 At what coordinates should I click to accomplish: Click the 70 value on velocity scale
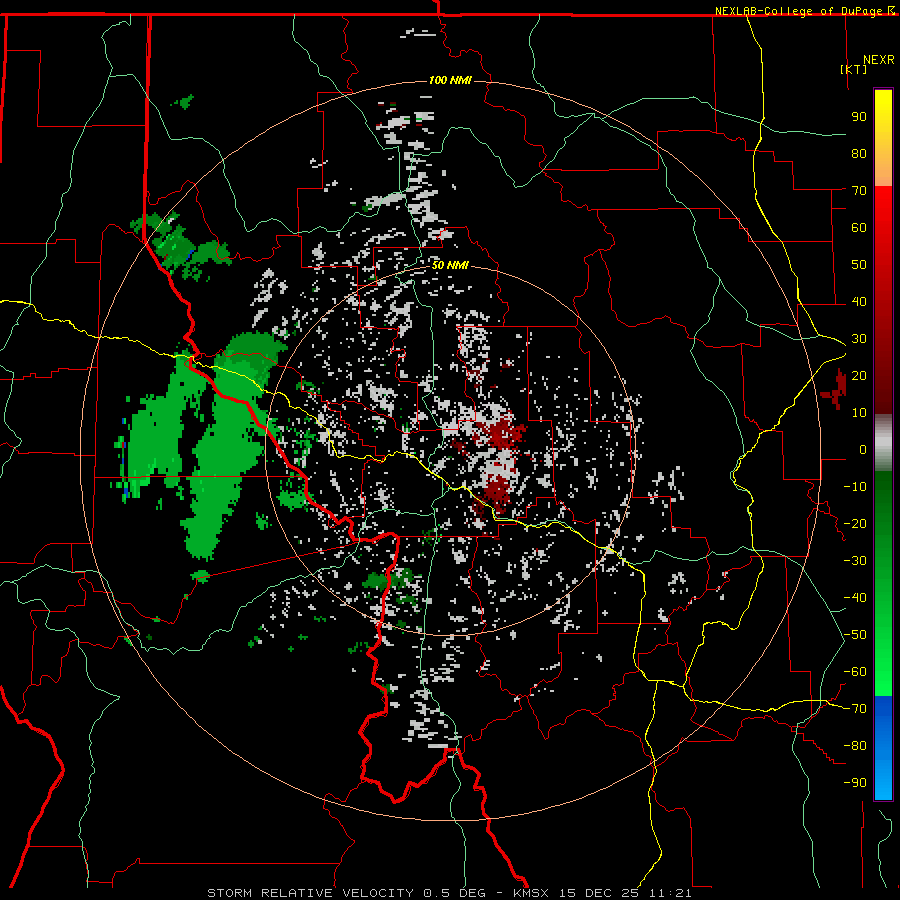pos(859,191)
